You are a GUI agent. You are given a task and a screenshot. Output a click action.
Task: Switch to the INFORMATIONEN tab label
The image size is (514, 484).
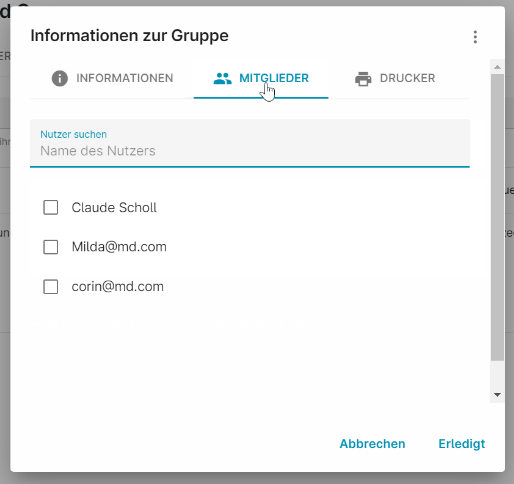pos(125,78)
